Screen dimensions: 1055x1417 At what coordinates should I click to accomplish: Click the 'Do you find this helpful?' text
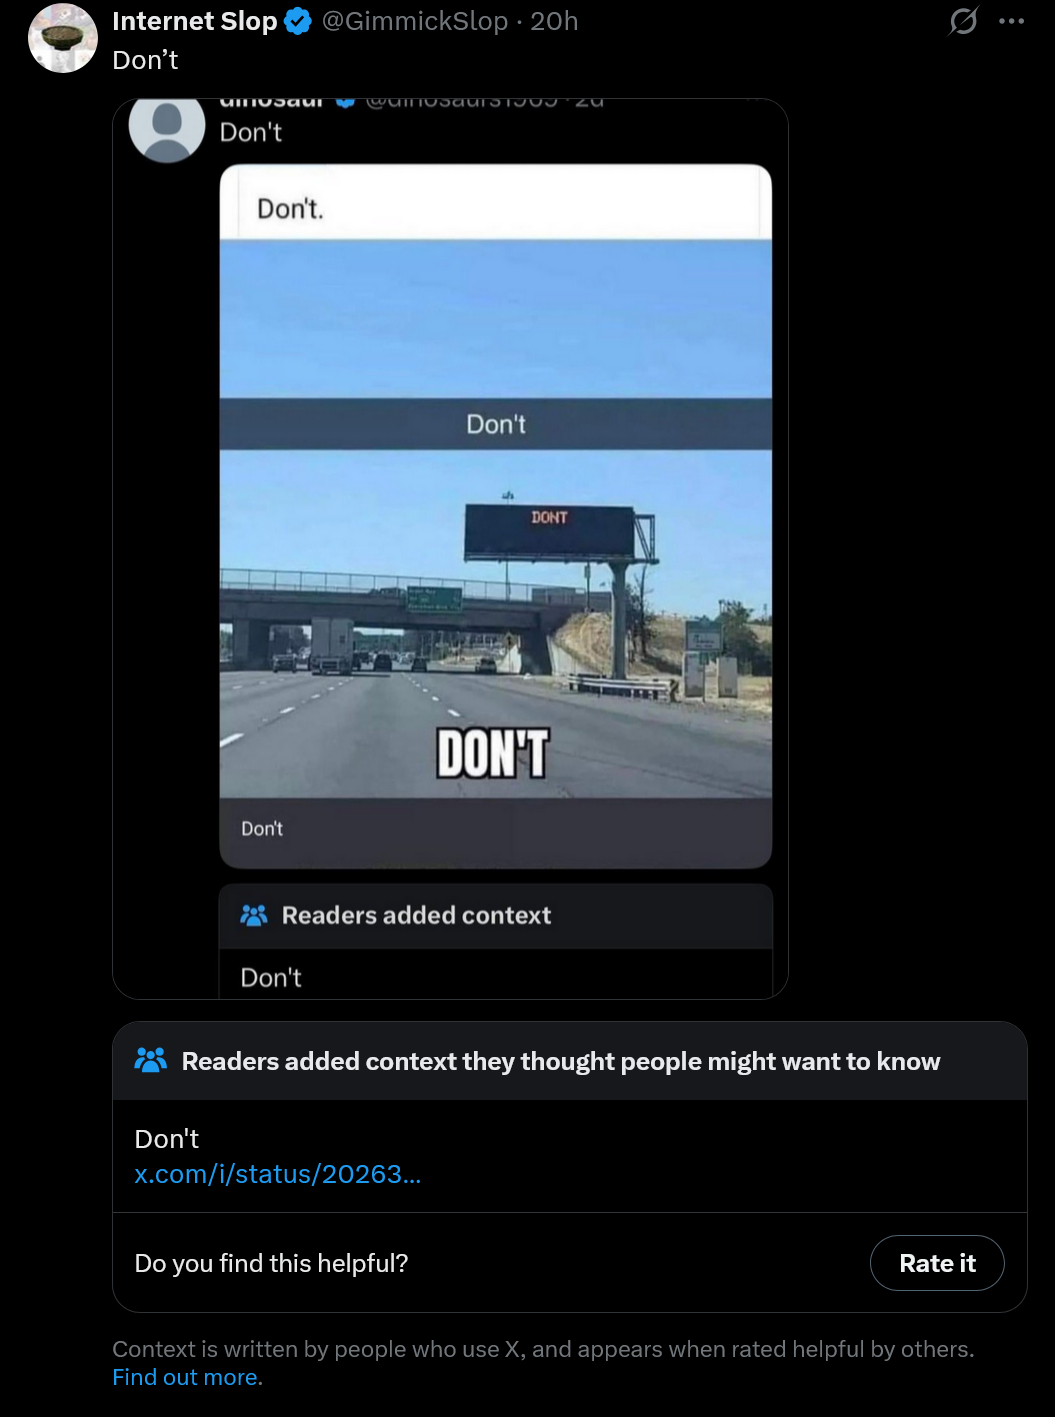[x=271, y=1263]
